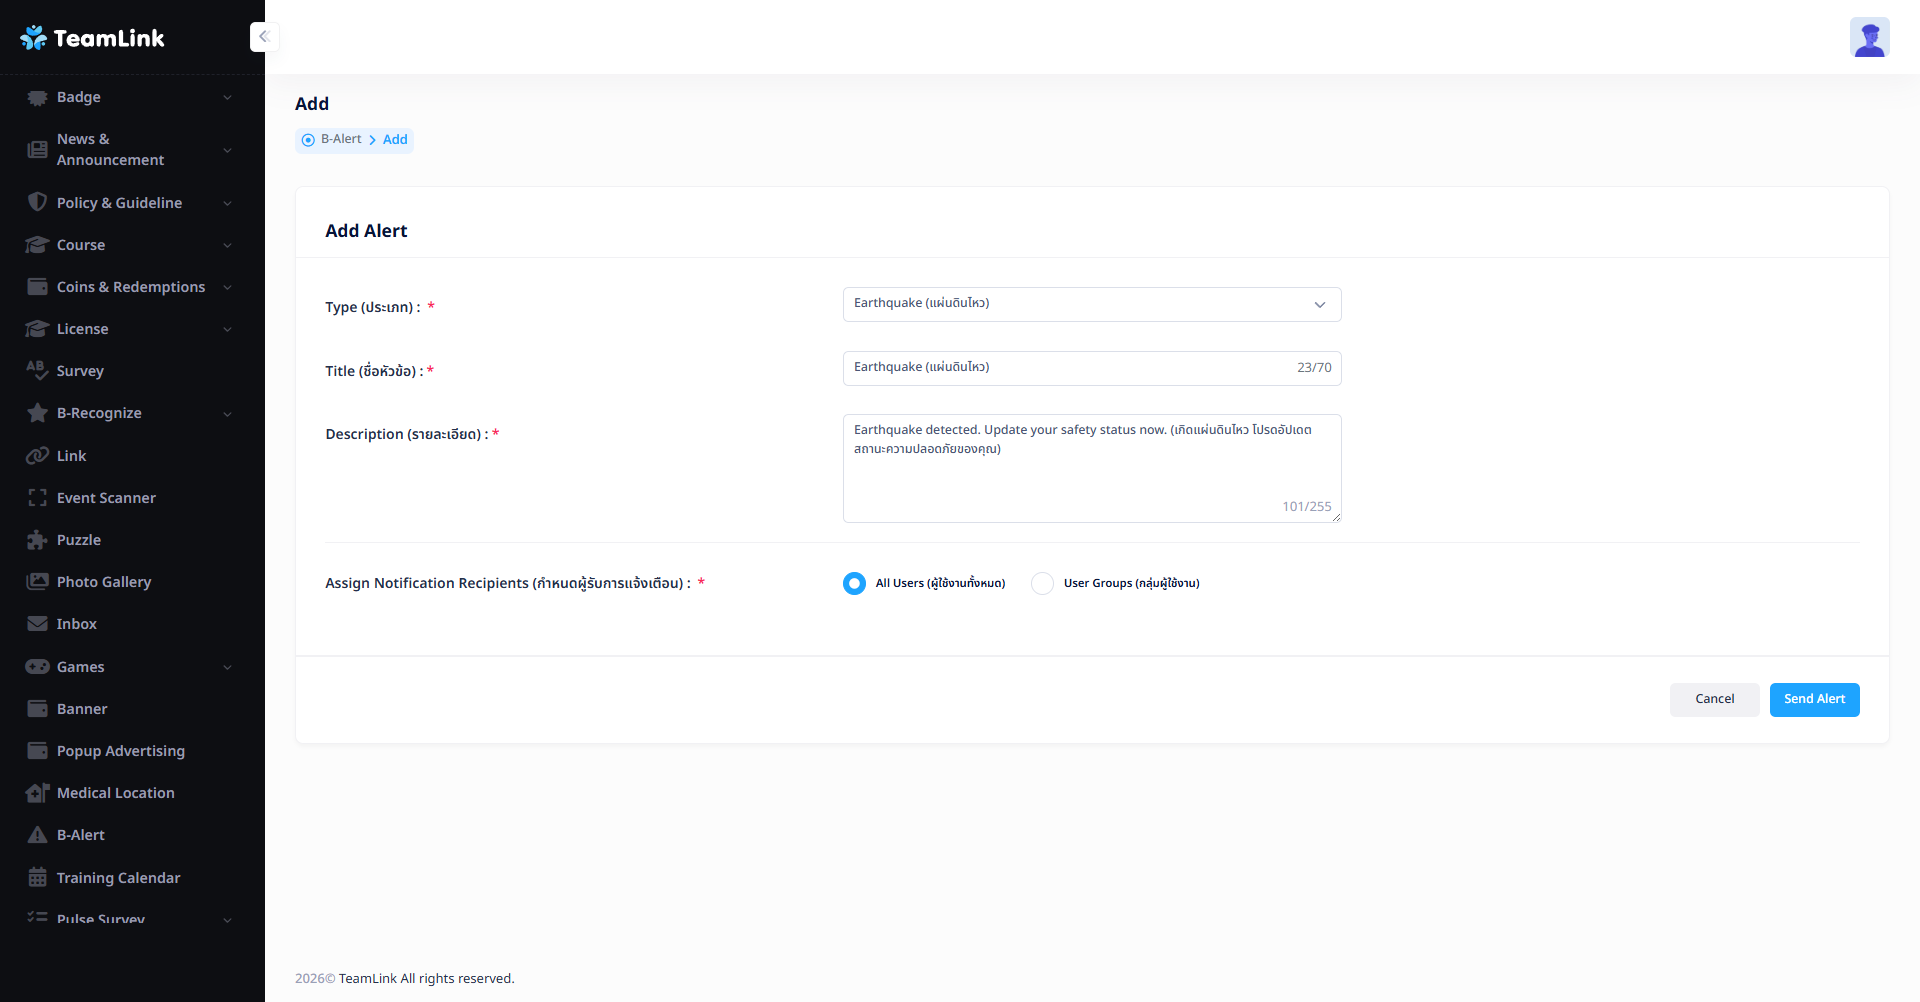The image size is (1920, 1002).
Task: Open the user profile avatar
Action: (x=1869, y=38)
